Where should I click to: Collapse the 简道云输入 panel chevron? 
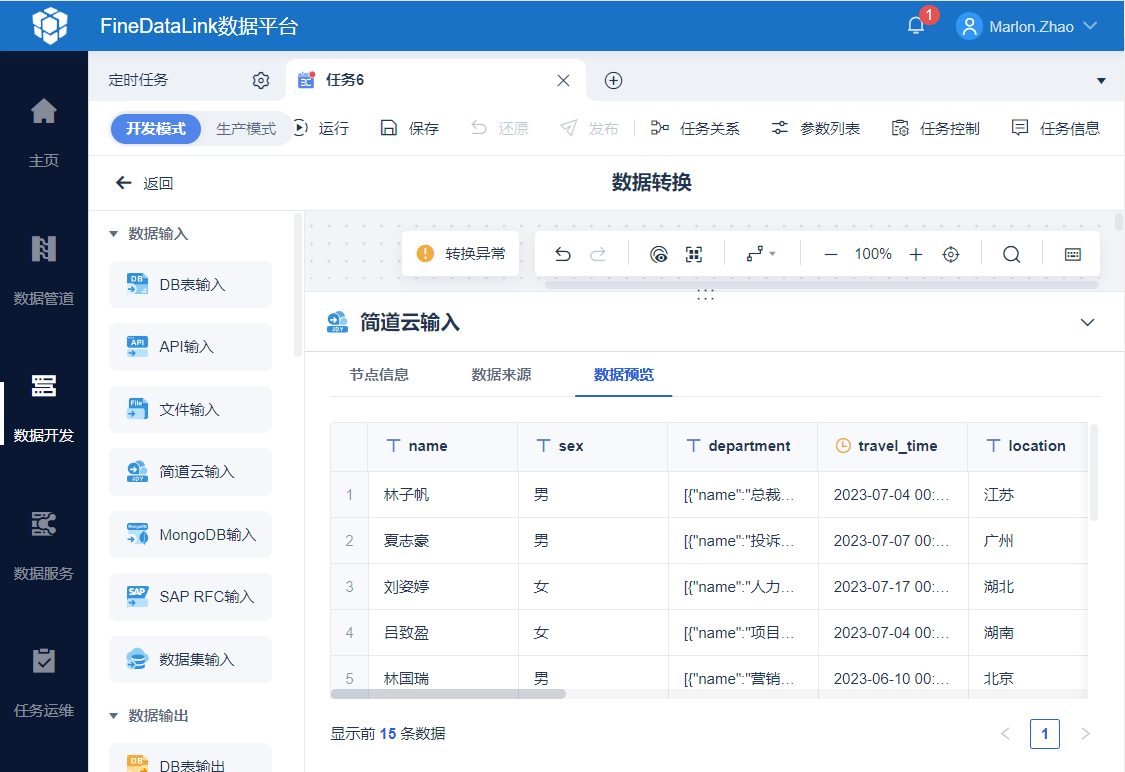[1087, 322]
